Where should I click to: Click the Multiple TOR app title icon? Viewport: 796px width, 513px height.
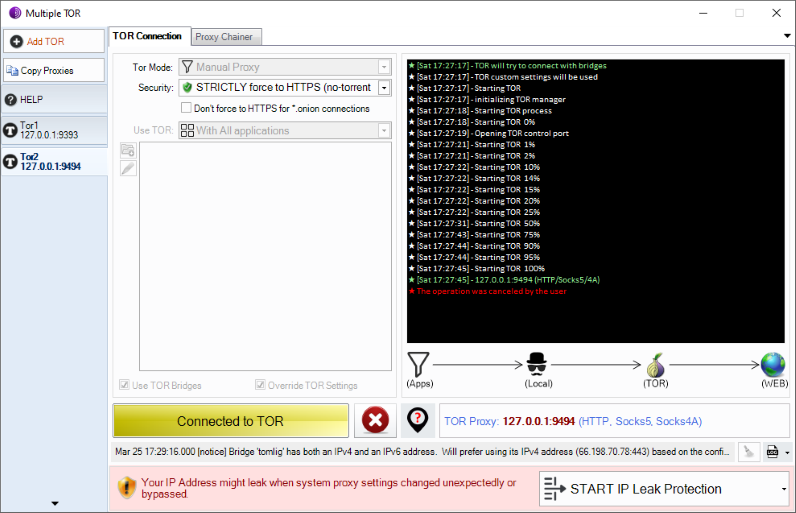click(x=15, y=13)
